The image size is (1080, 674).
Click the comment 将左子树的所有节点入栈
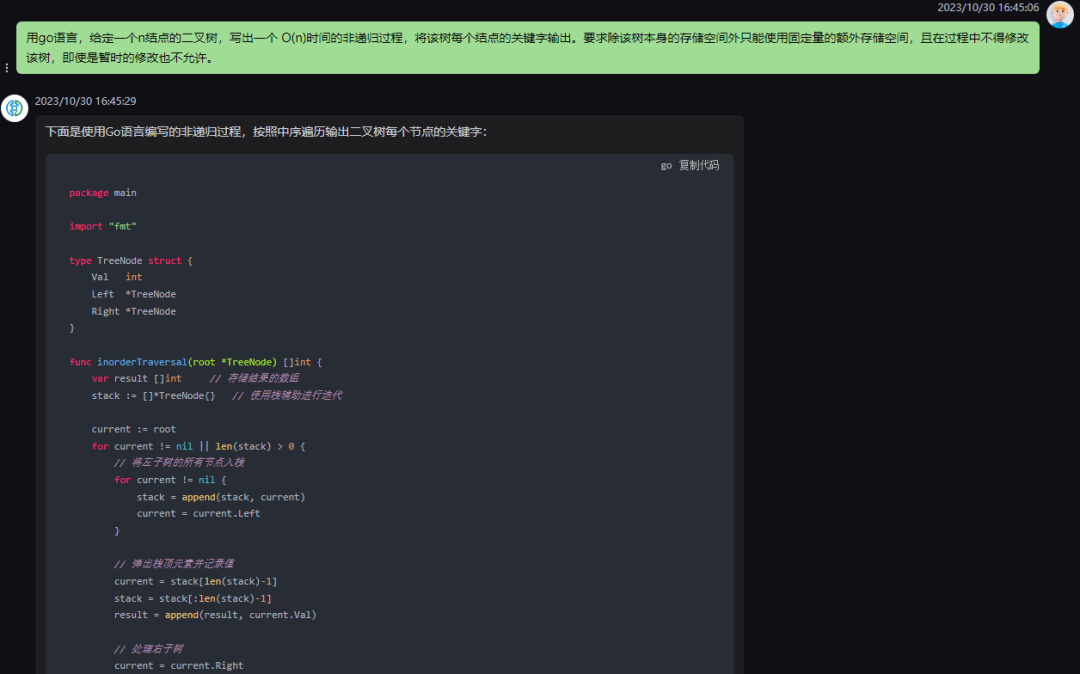pyautogui.click(x=179, y=463)
